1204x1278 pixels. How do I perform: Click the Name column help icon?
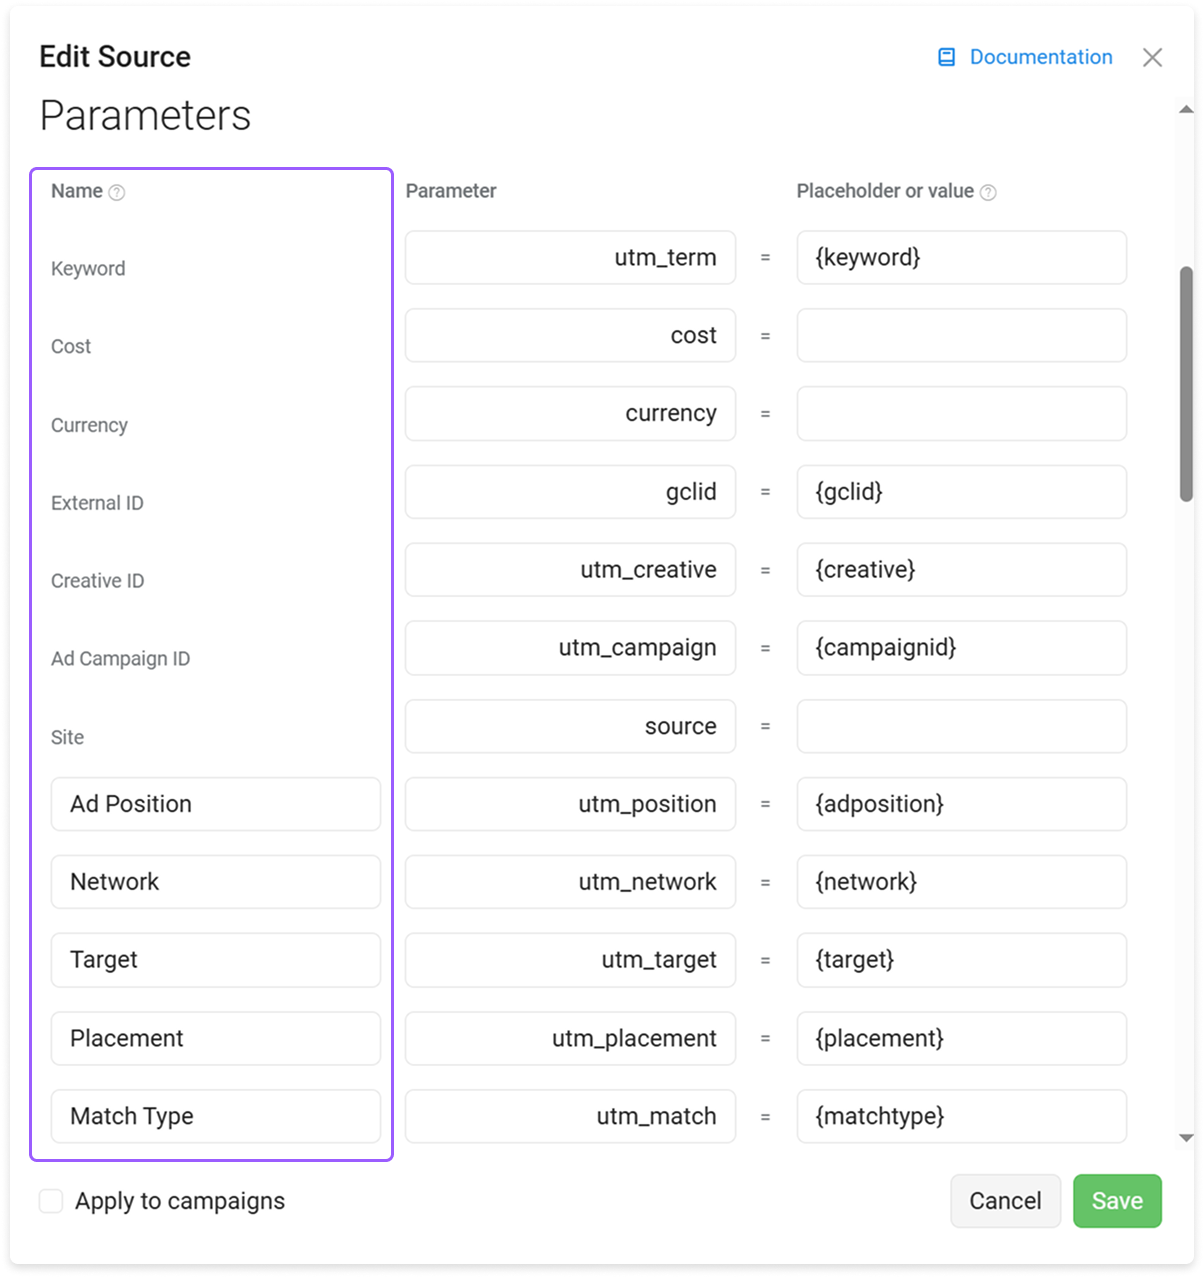pyautogui.click(x=117, y=192)
